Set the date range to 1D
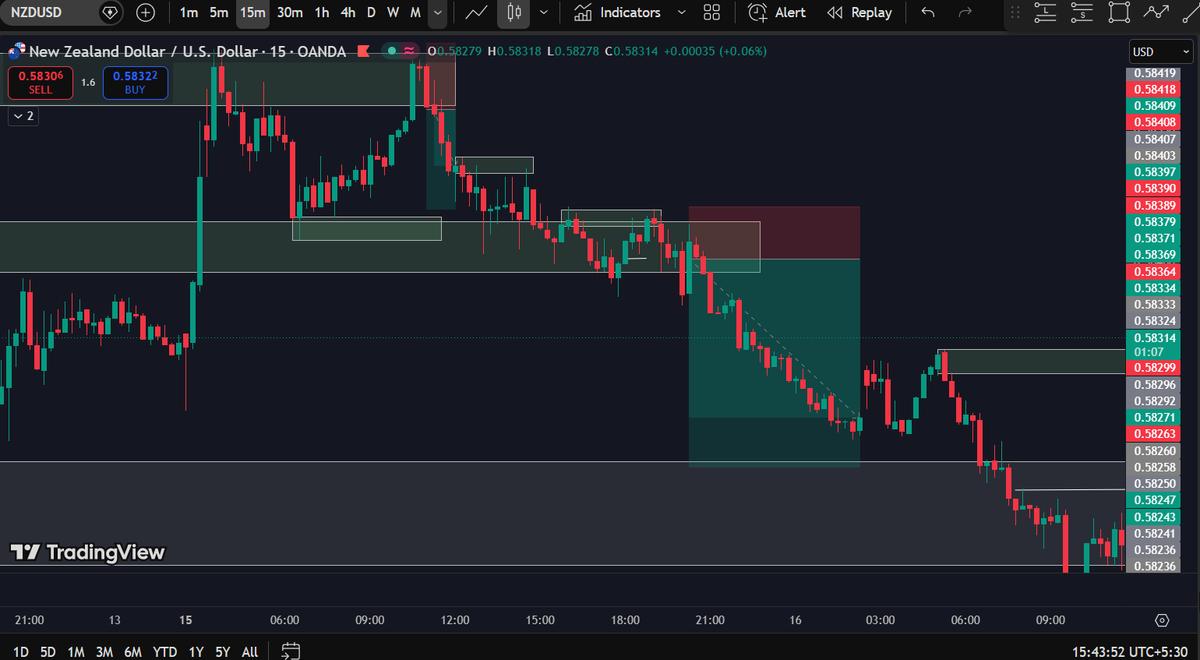This screenshot has height=660, width=1200. click(x=20, y=651)
